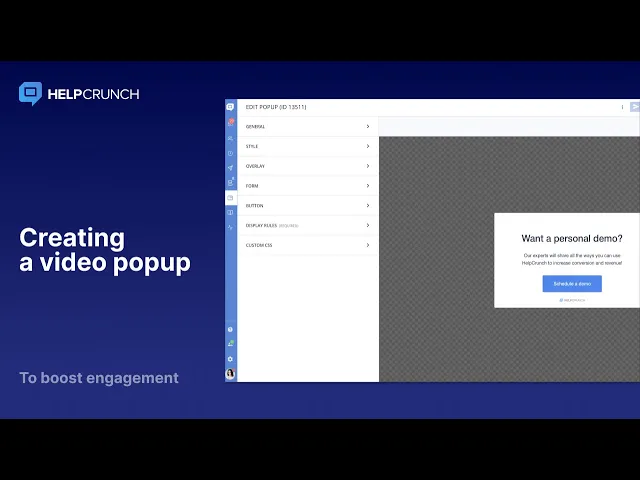
Task: Open the Reports pulse icon in the sidebar
Action: click(230, 227)
